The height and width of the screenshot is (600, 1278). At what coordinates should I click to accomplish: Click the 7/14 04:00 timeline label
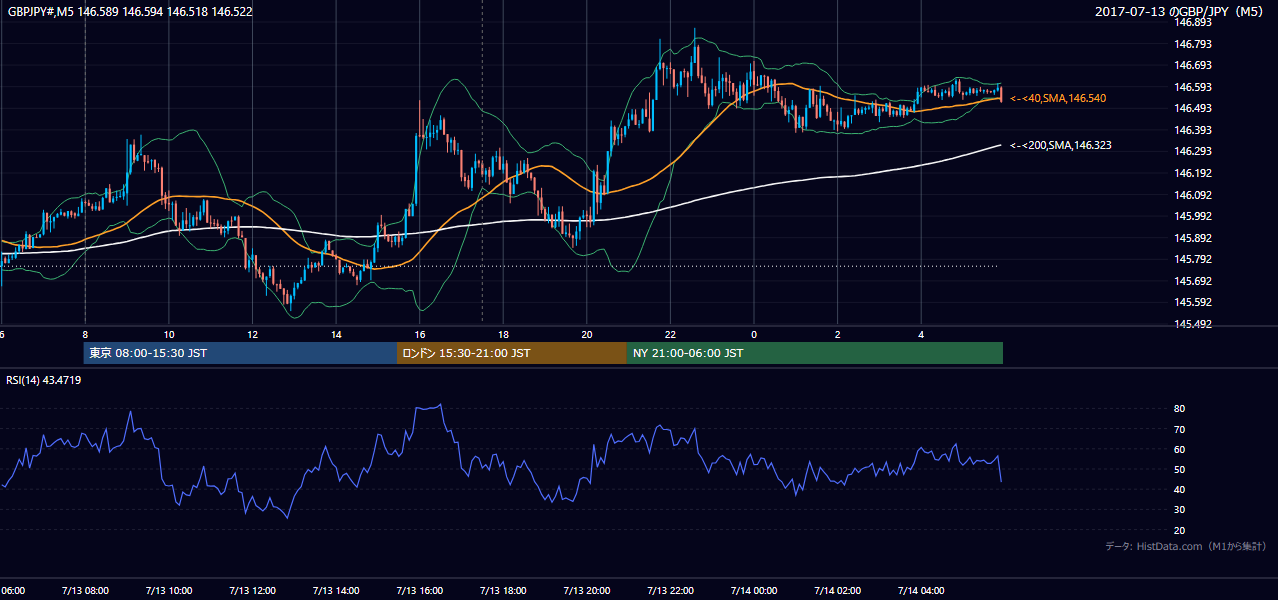click(x=921, y=590)
